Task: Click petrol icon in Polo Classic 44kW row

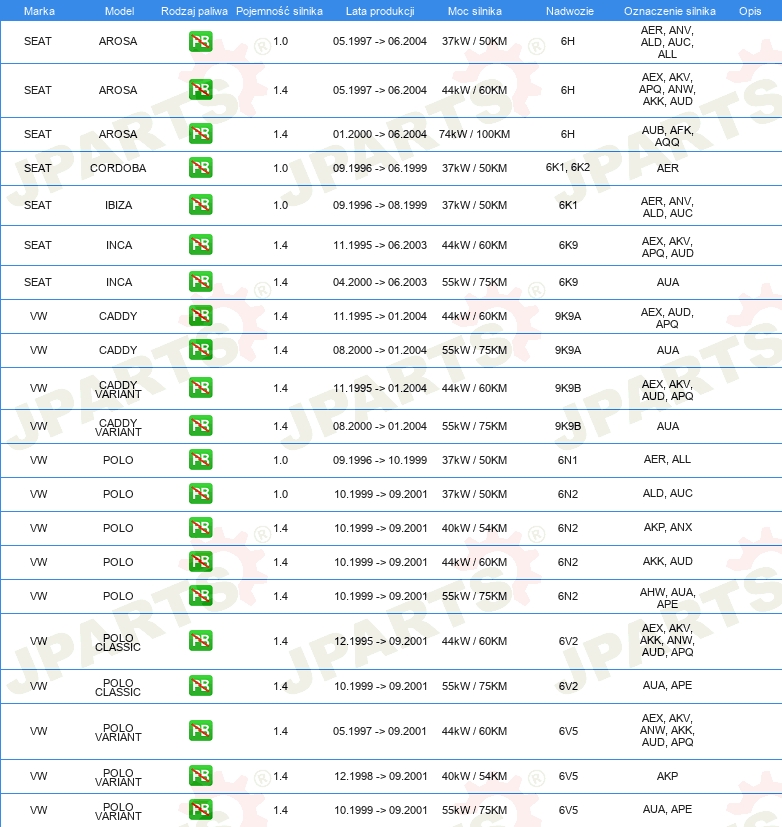Action: tap(200, 641)
